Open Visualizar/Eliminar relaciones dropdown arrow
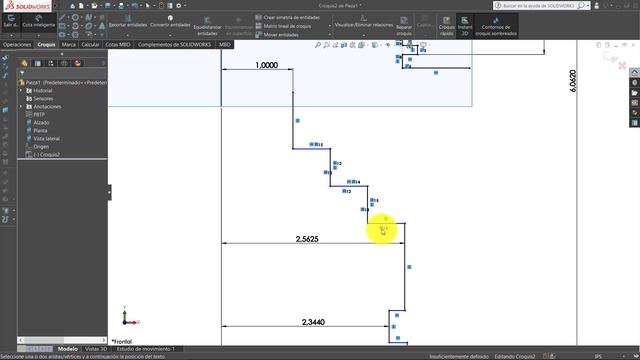This screenshot has height=360, width=640. [363, 35]
